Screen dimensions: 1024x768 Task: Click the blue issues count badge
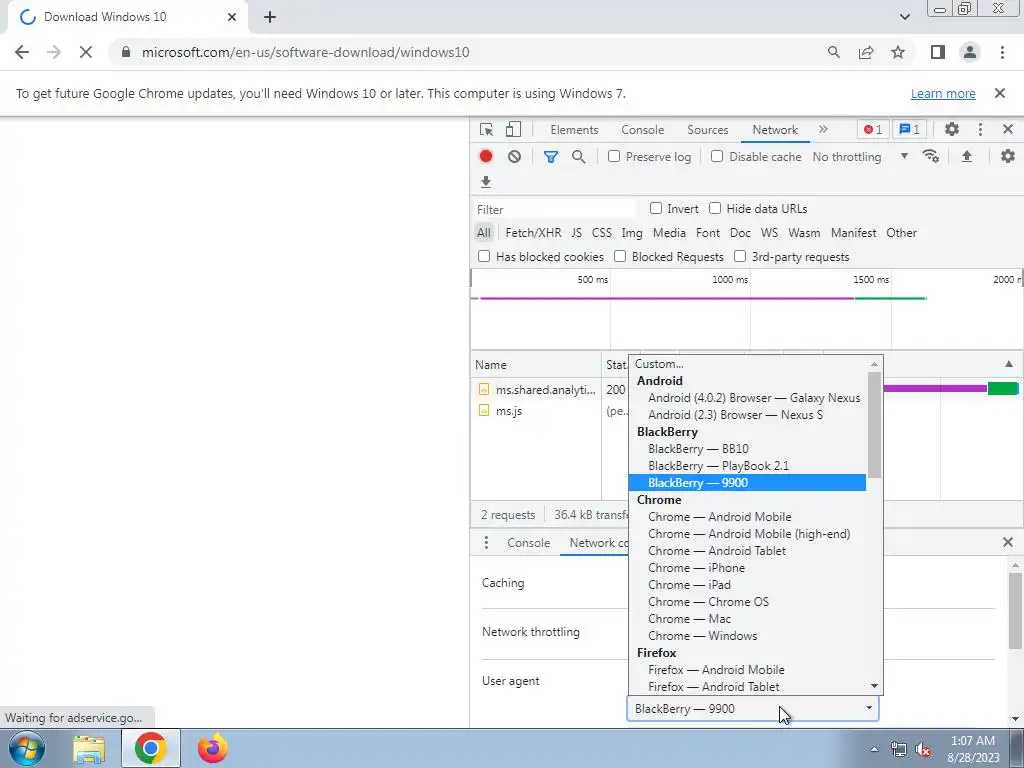coord(910,129)
